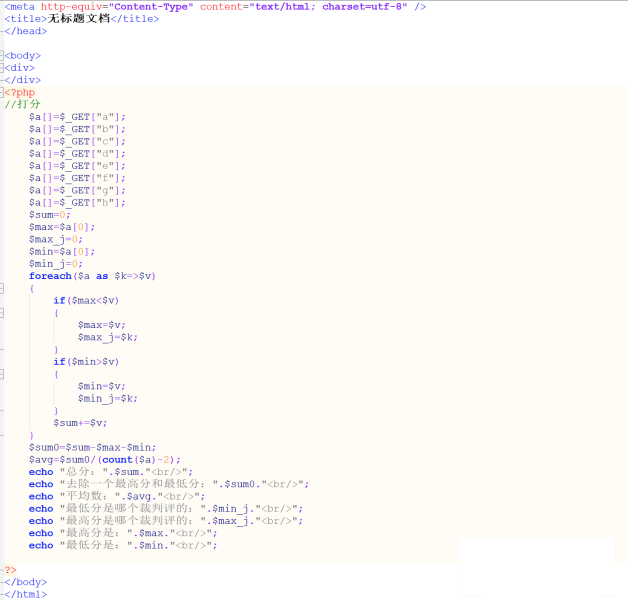Click the $_GET["h"] assignment line
Screen dimensions: 628x600
point(77,202)
